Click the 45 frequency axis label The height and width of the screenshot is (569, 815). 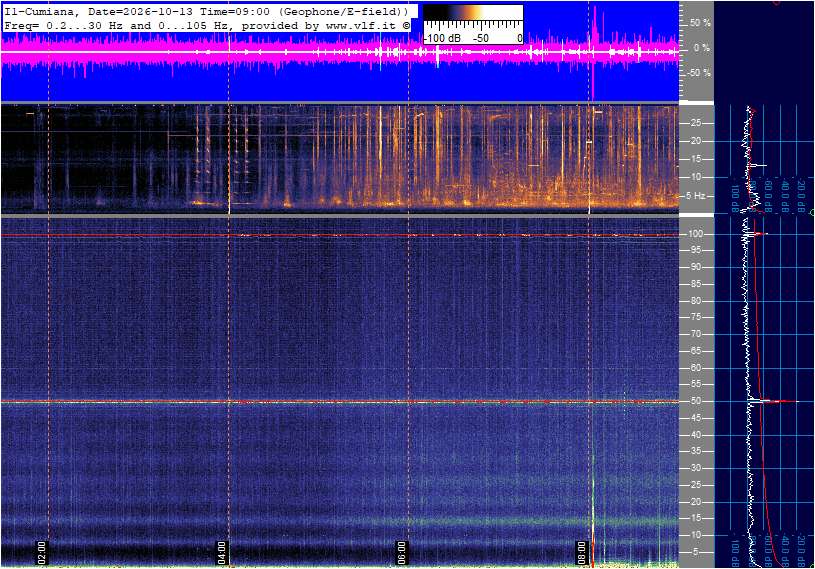point(695,418)
